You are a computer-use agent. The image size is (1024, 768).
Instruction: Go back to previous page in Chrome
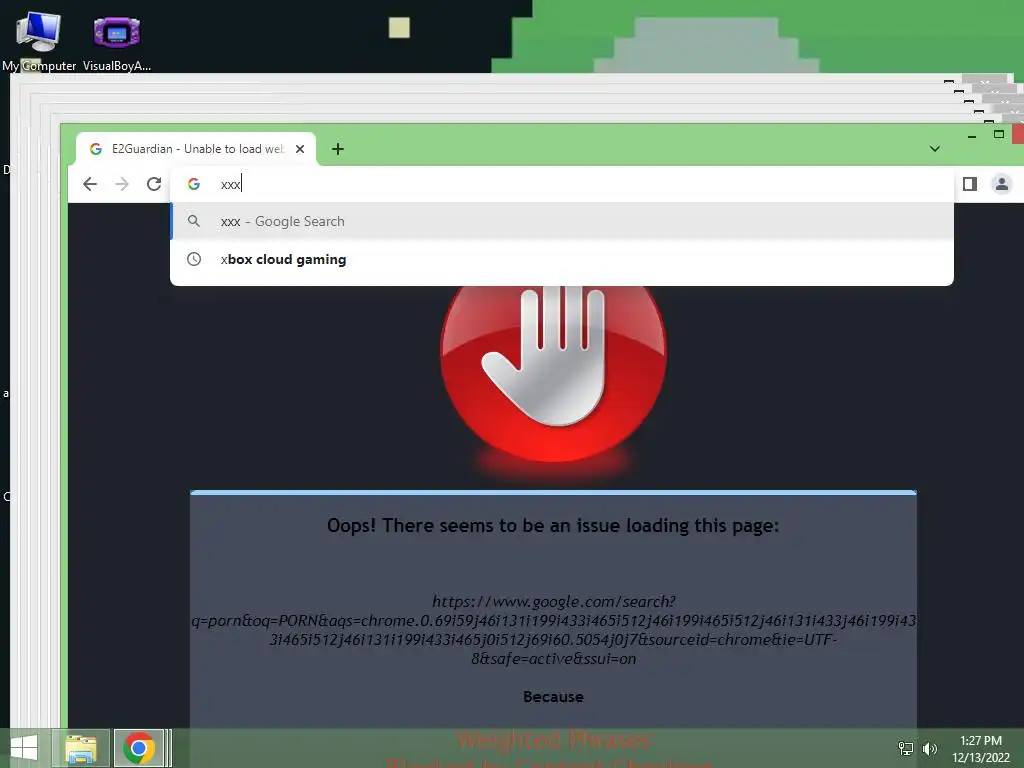click(x=90, y=184)
